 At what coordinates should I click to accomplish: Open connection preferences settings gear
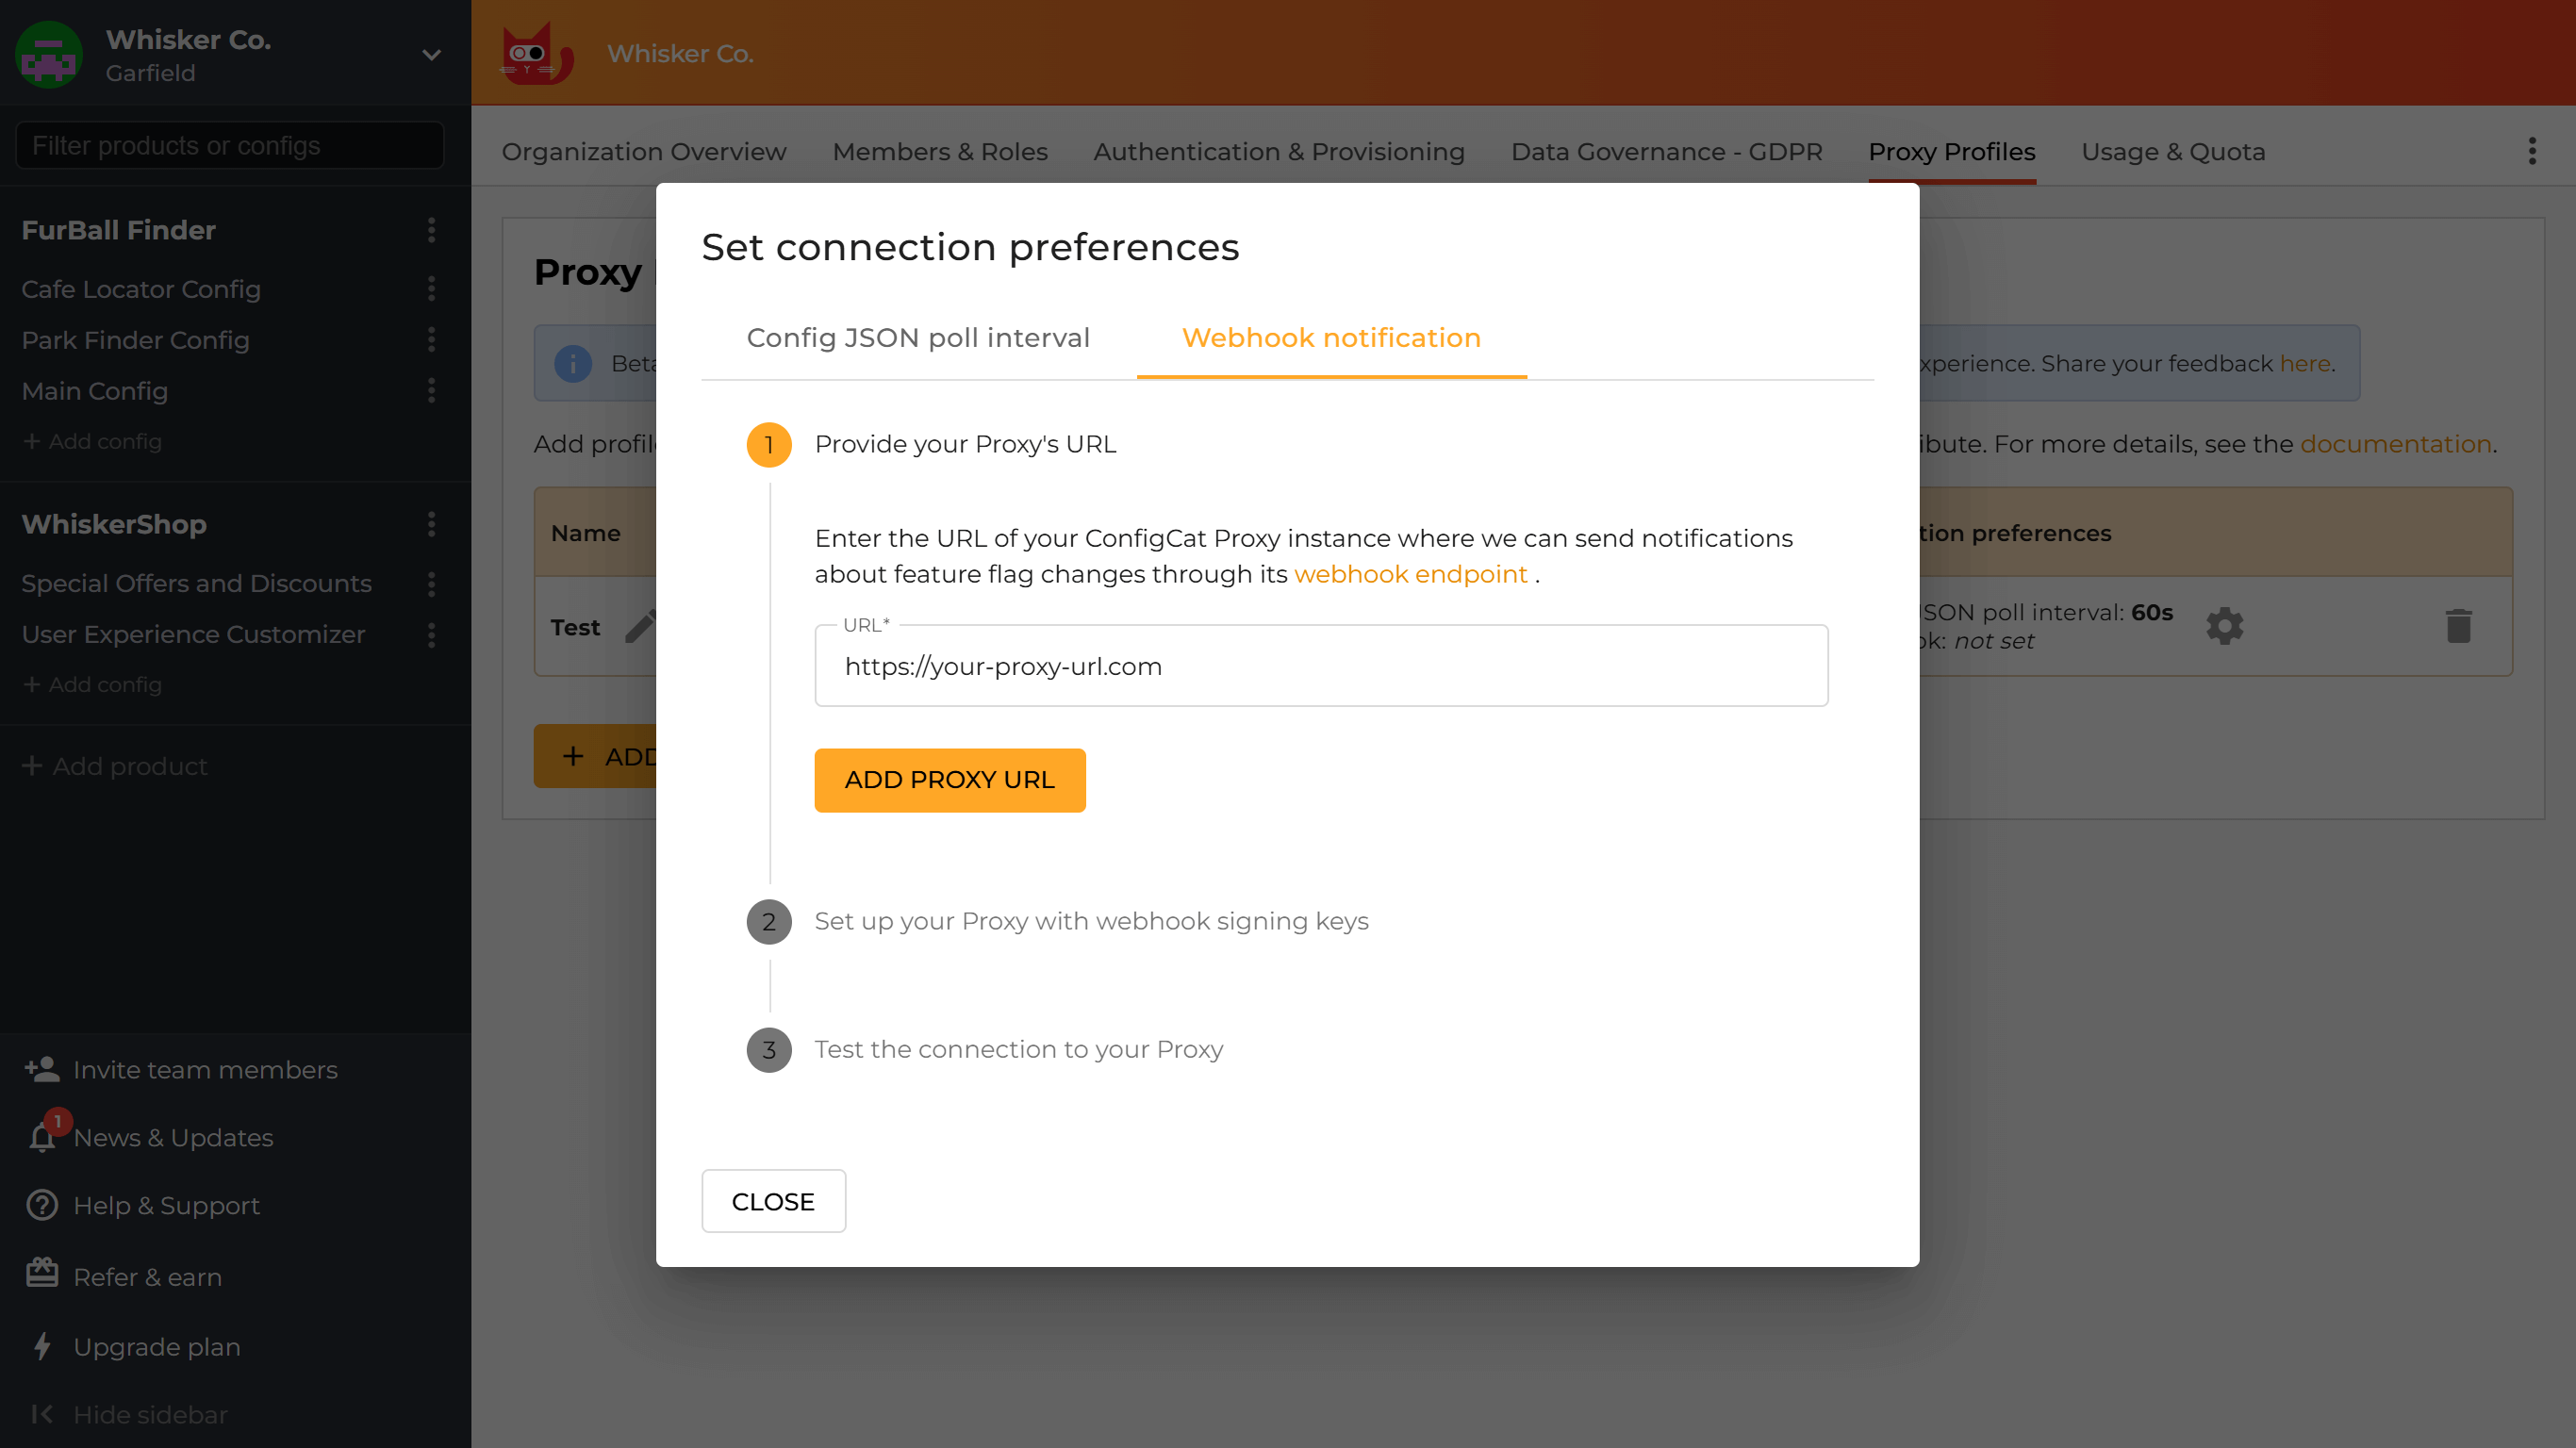coord(2224,625)
